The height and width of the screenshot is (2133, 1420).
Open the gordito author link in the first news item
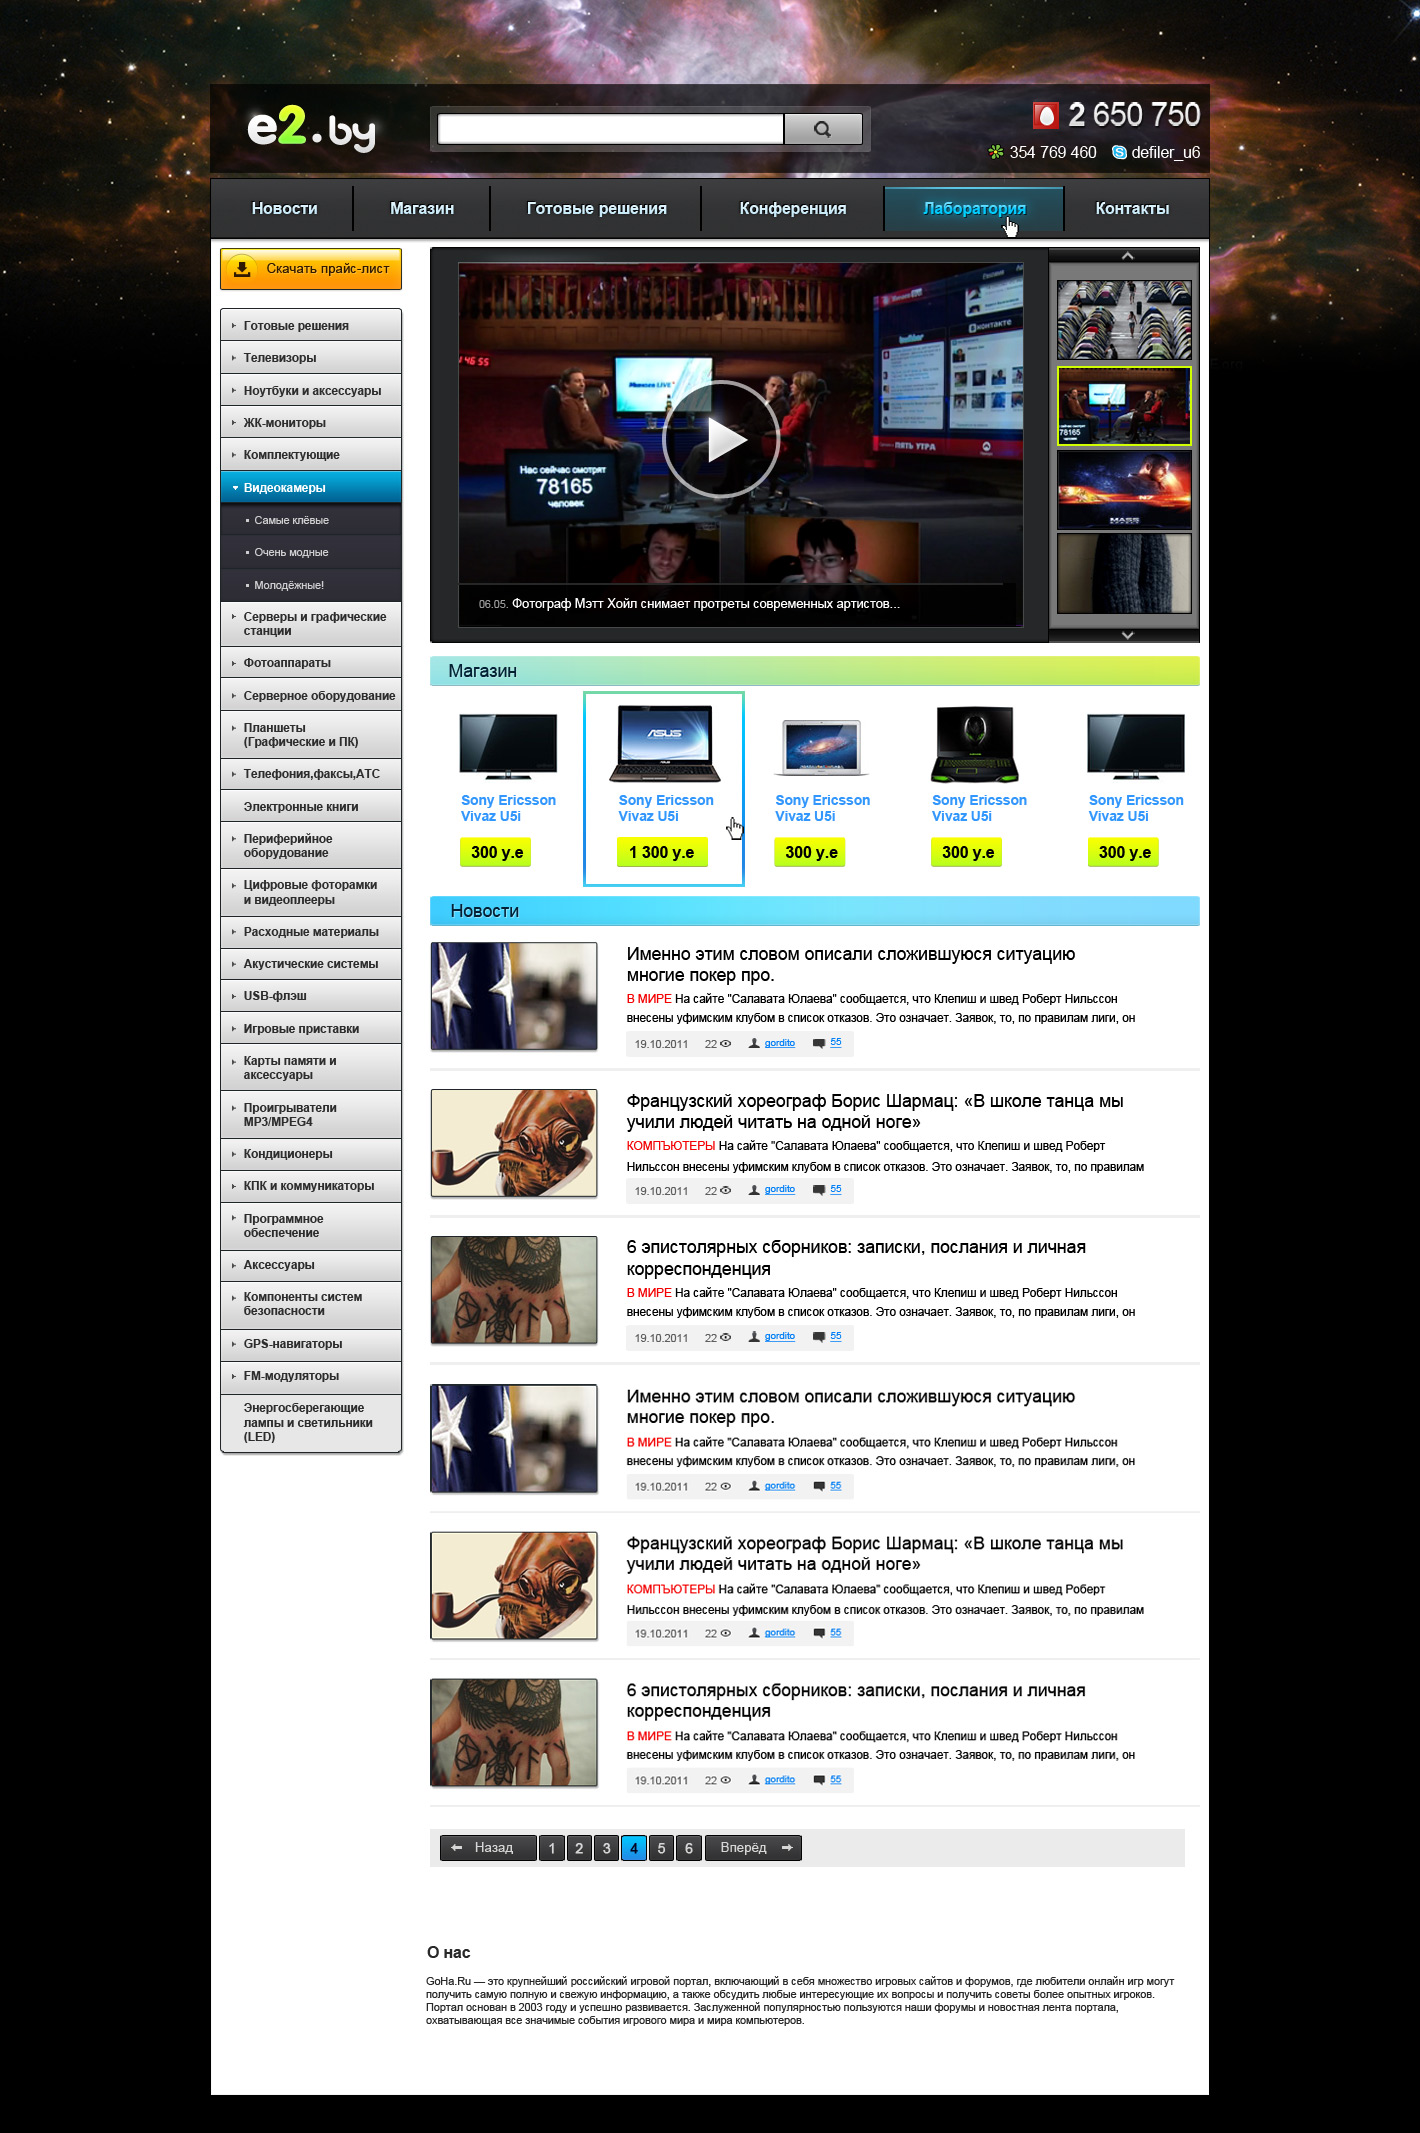tap(780, 1043)
